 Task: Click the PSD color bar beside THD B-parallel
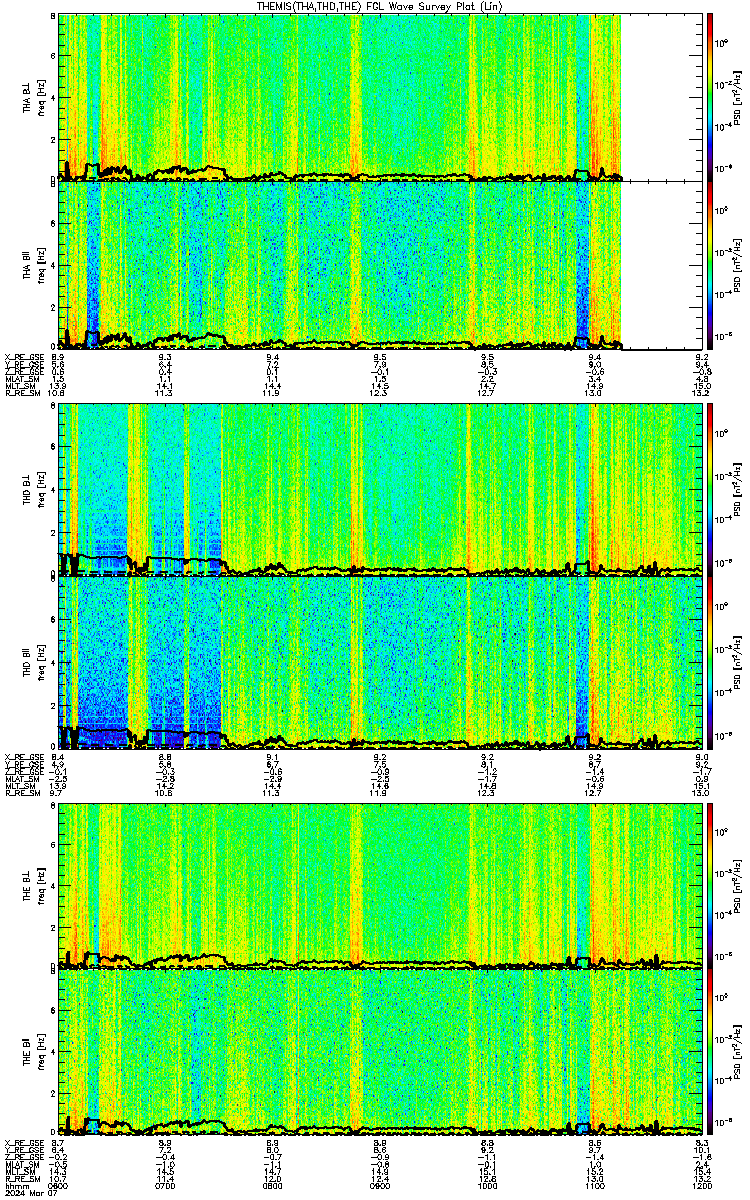tap(710, 662)
